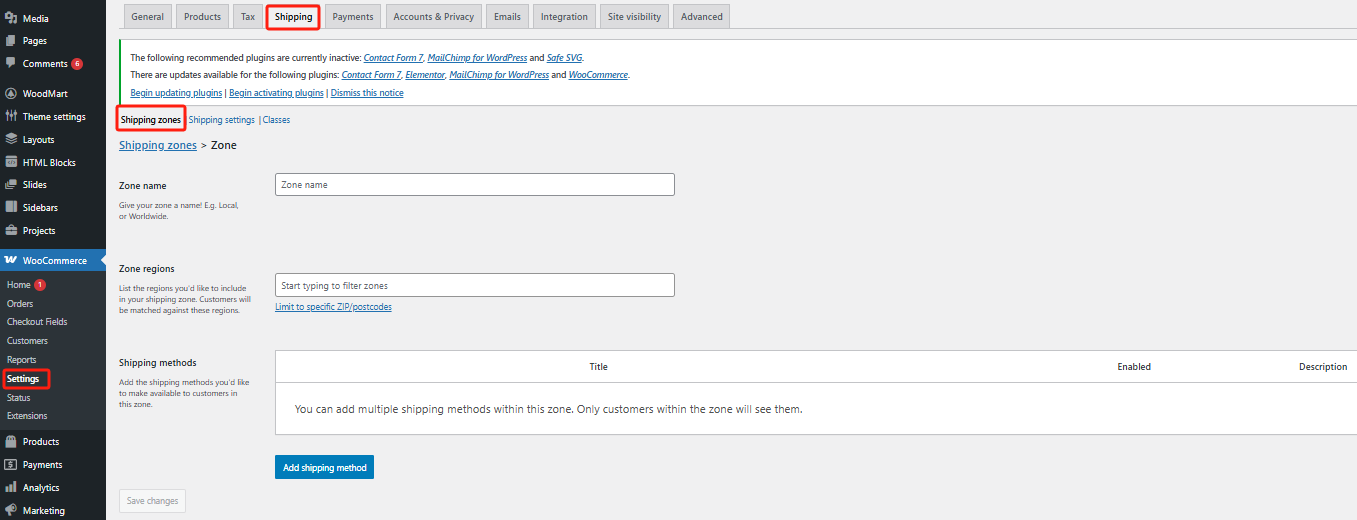Focus the Zone name text field
Image resolution: width=1357 pixels, height=520 pixels.
[474, 185]
